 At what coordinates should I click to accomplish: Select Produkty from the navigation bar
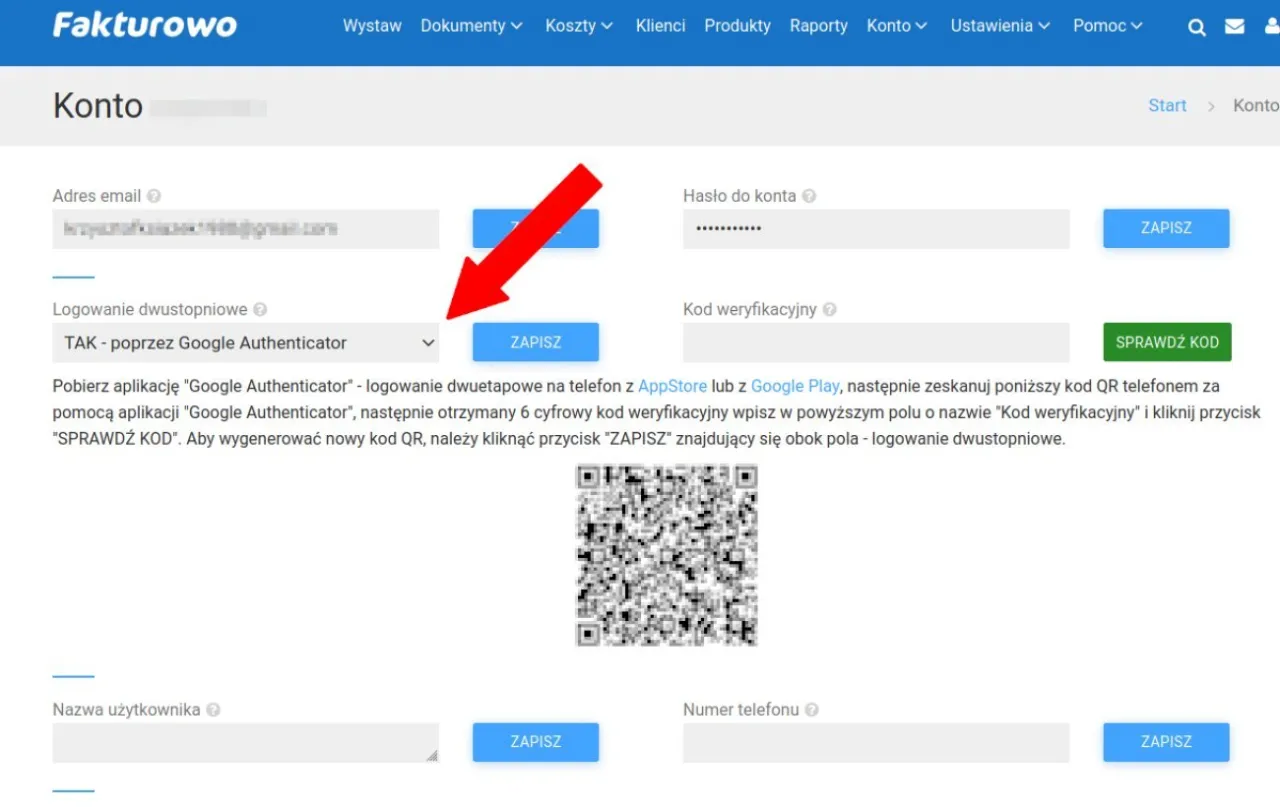(737, 26)
